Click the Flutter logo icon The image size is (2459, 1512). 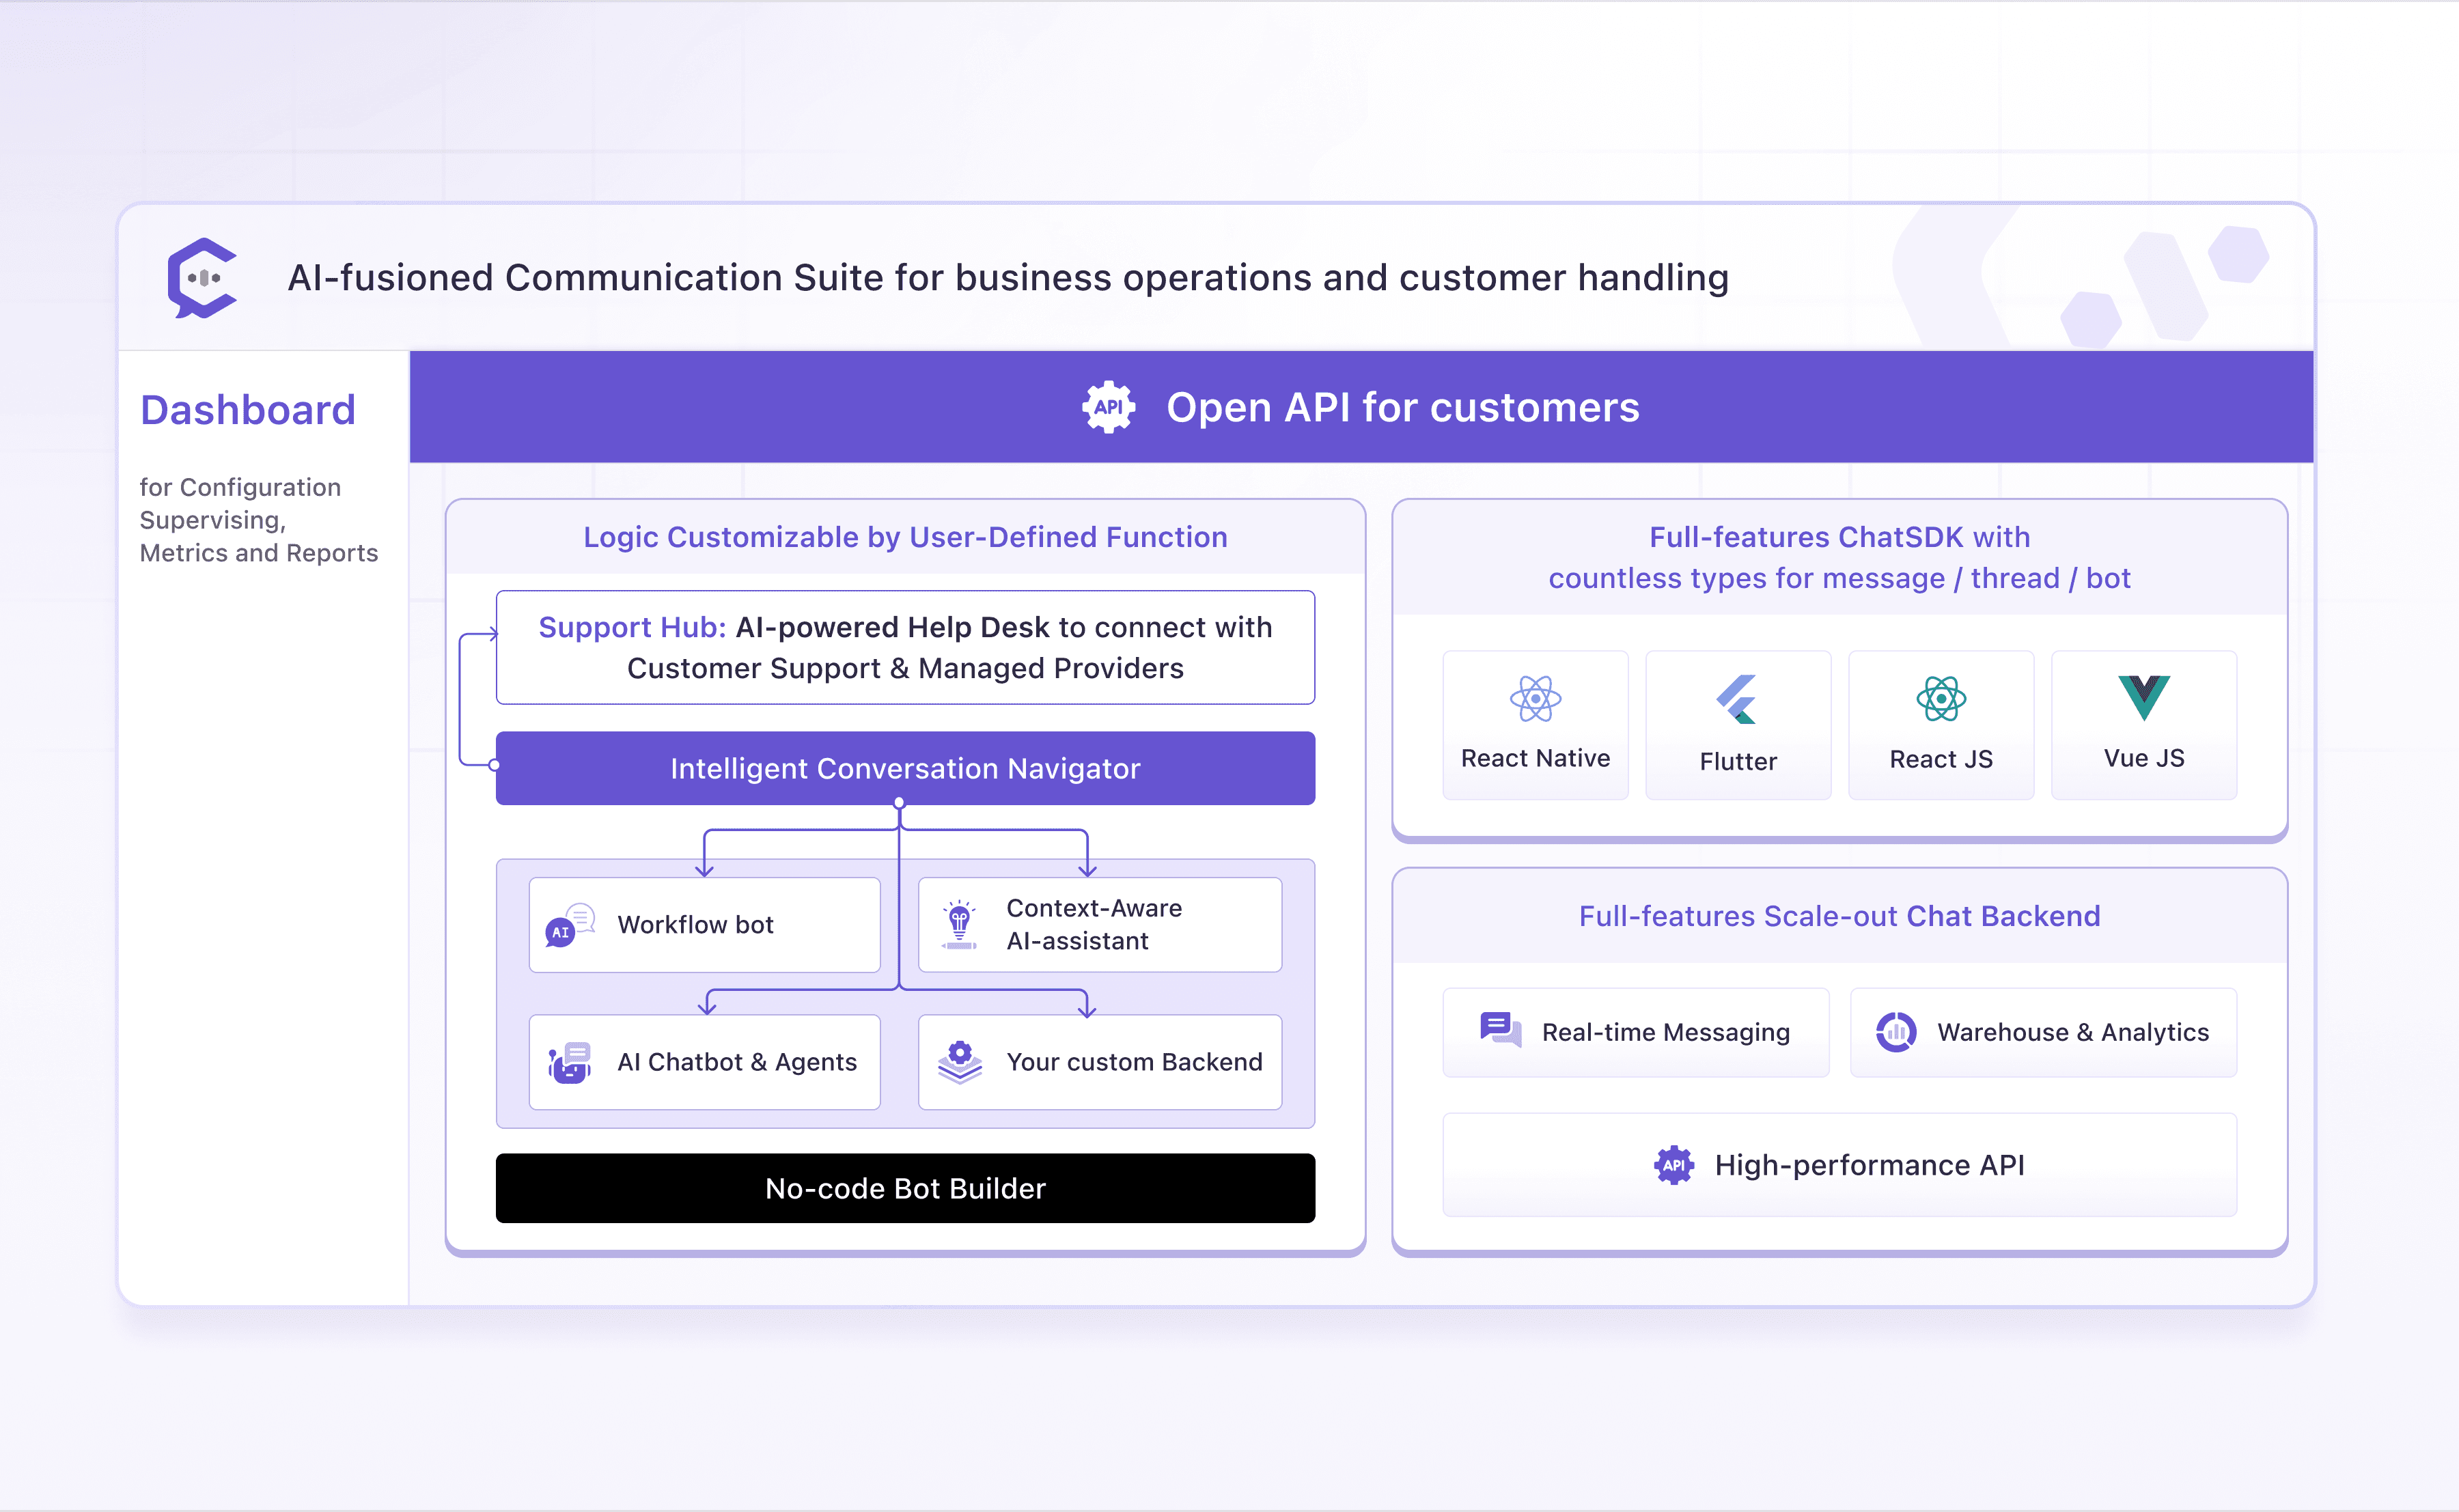point(1737,699)
